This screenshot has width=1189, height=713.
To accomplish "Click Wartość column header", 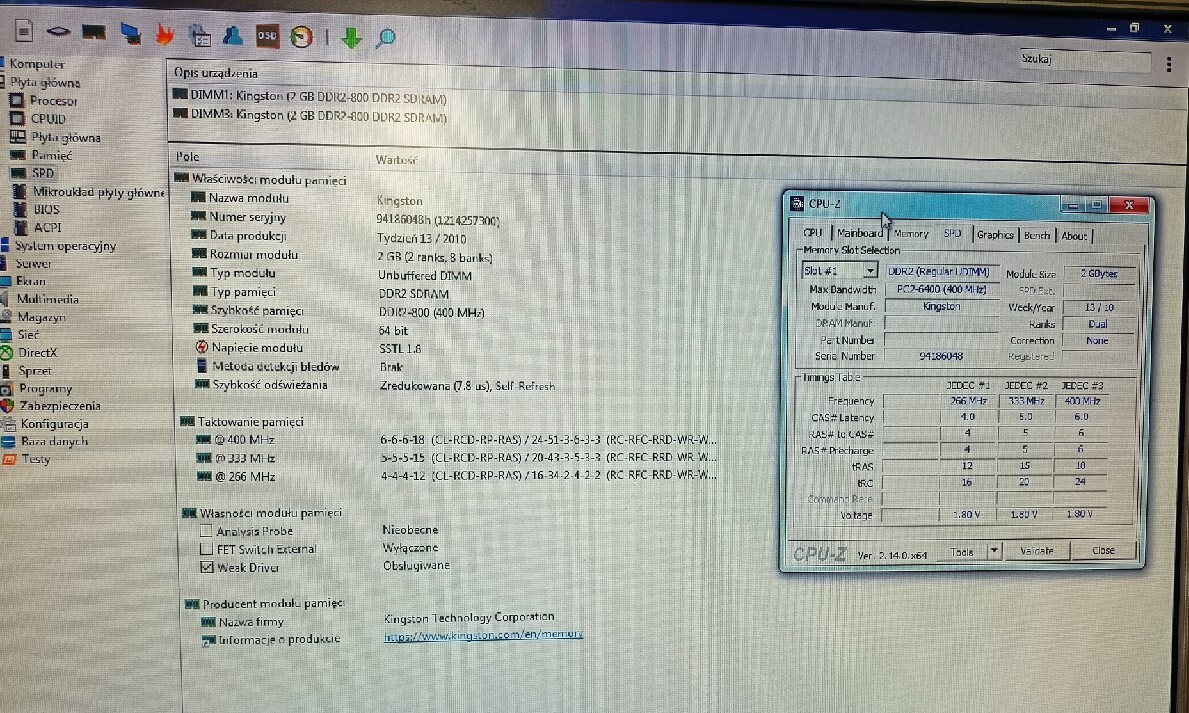I will tap(397, 160).
